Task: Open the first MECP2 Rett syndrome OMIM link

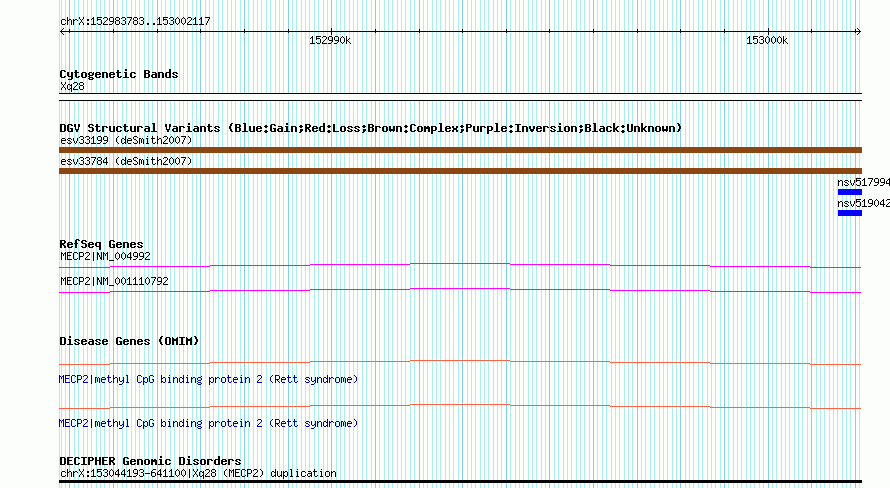Action: pos(208,380)
